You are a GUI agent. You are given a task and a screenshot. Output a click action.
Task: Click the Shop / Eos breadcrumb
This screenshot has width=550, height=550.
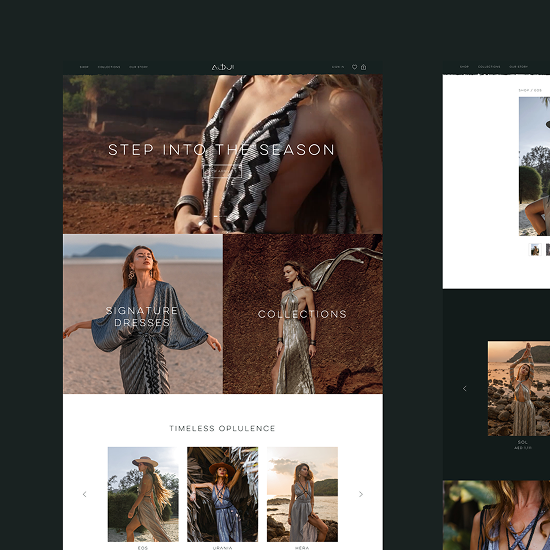(x=530, y=90)
